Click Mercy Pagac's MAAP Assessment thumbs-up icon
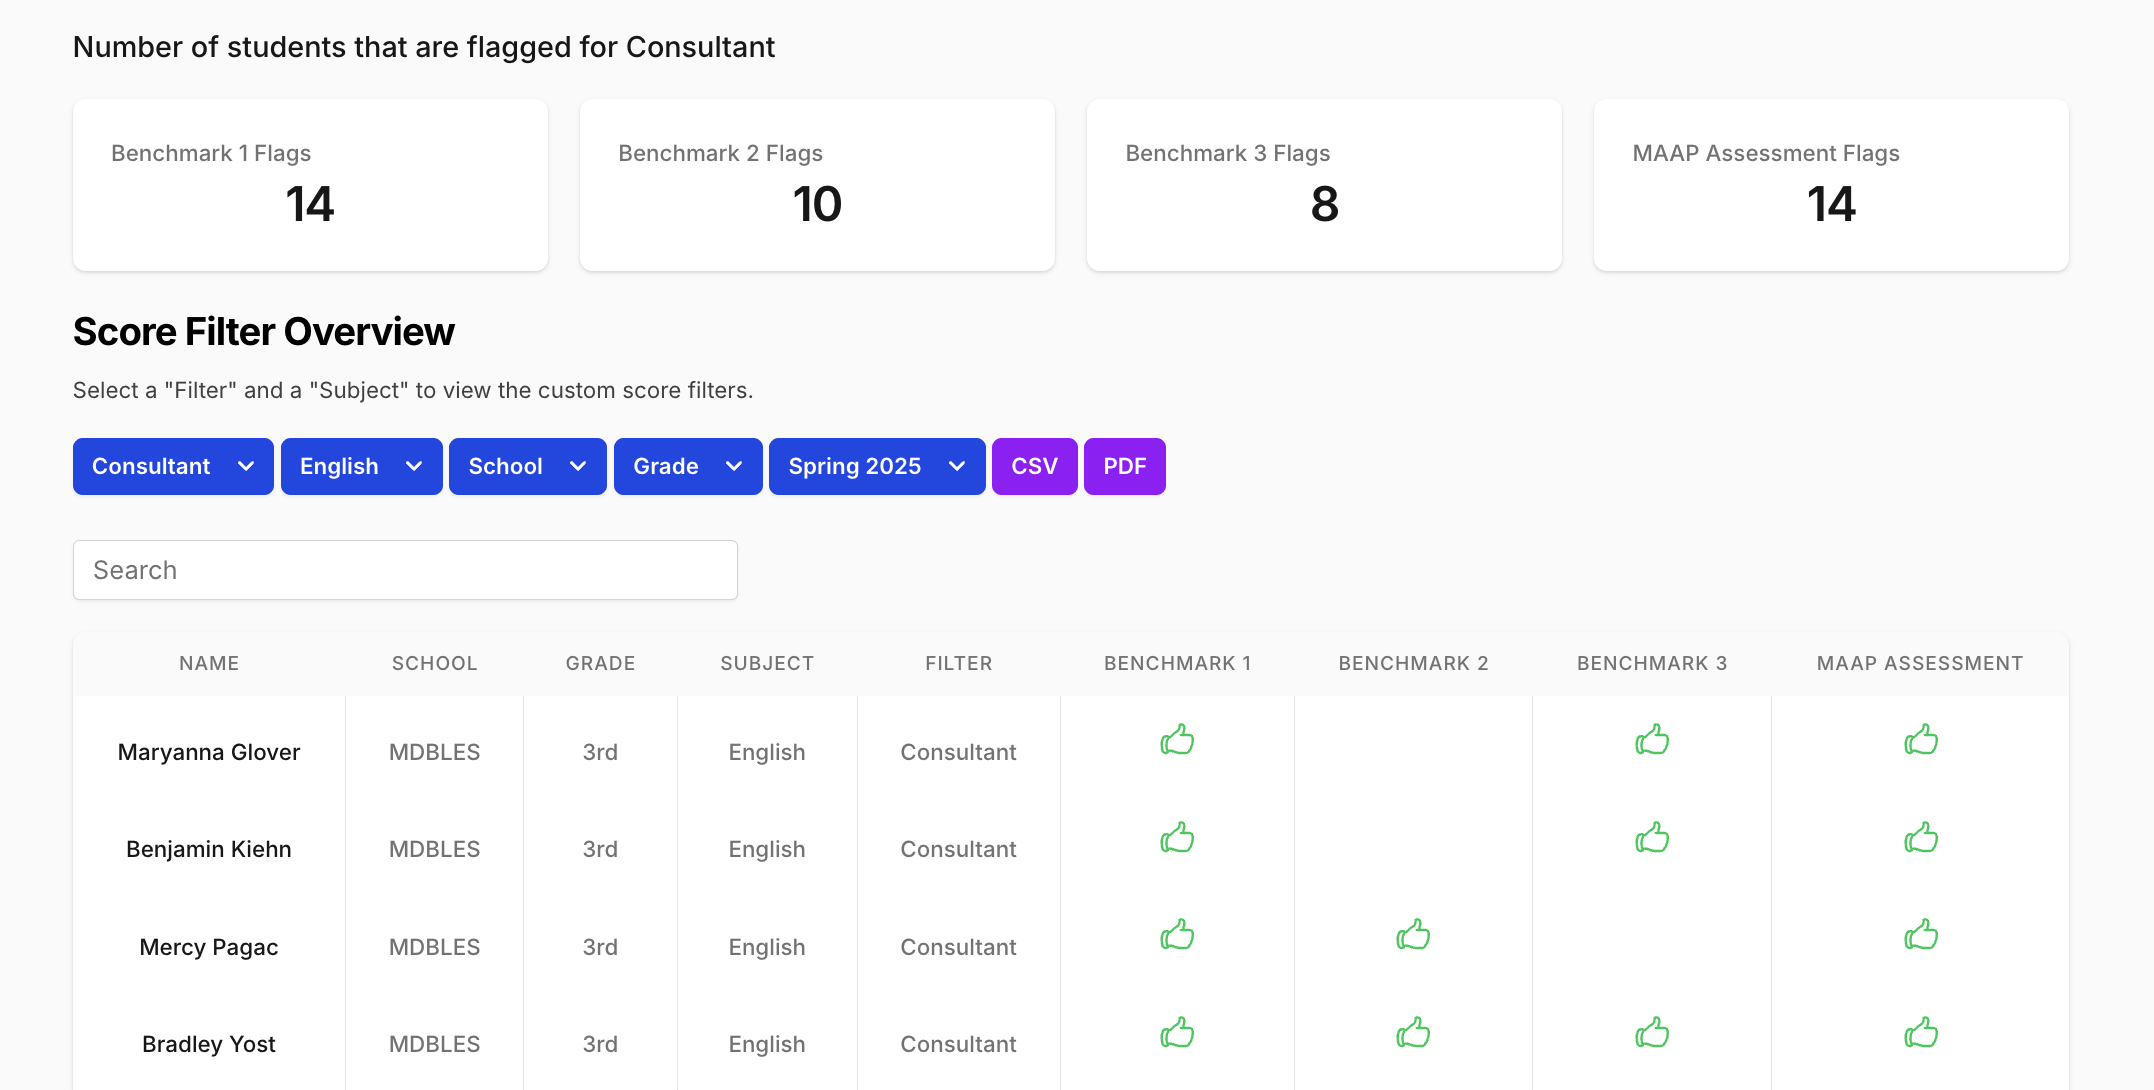The width and height of the screenshot is (2154, 1090). tap(1920, 936)
